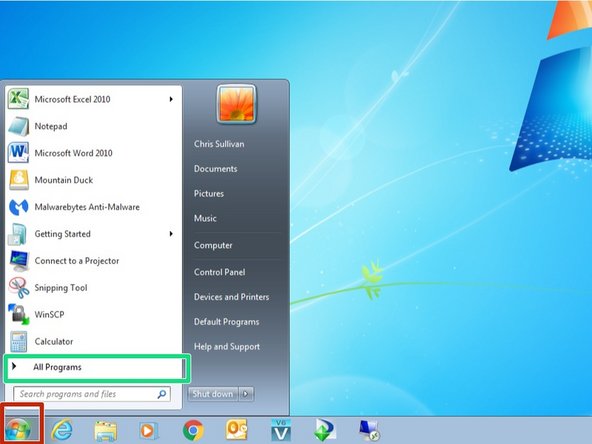The image size is (592, 444).
Task: Click the WinSCP icon
Action: pyautogui.click(x=18, y=314)
